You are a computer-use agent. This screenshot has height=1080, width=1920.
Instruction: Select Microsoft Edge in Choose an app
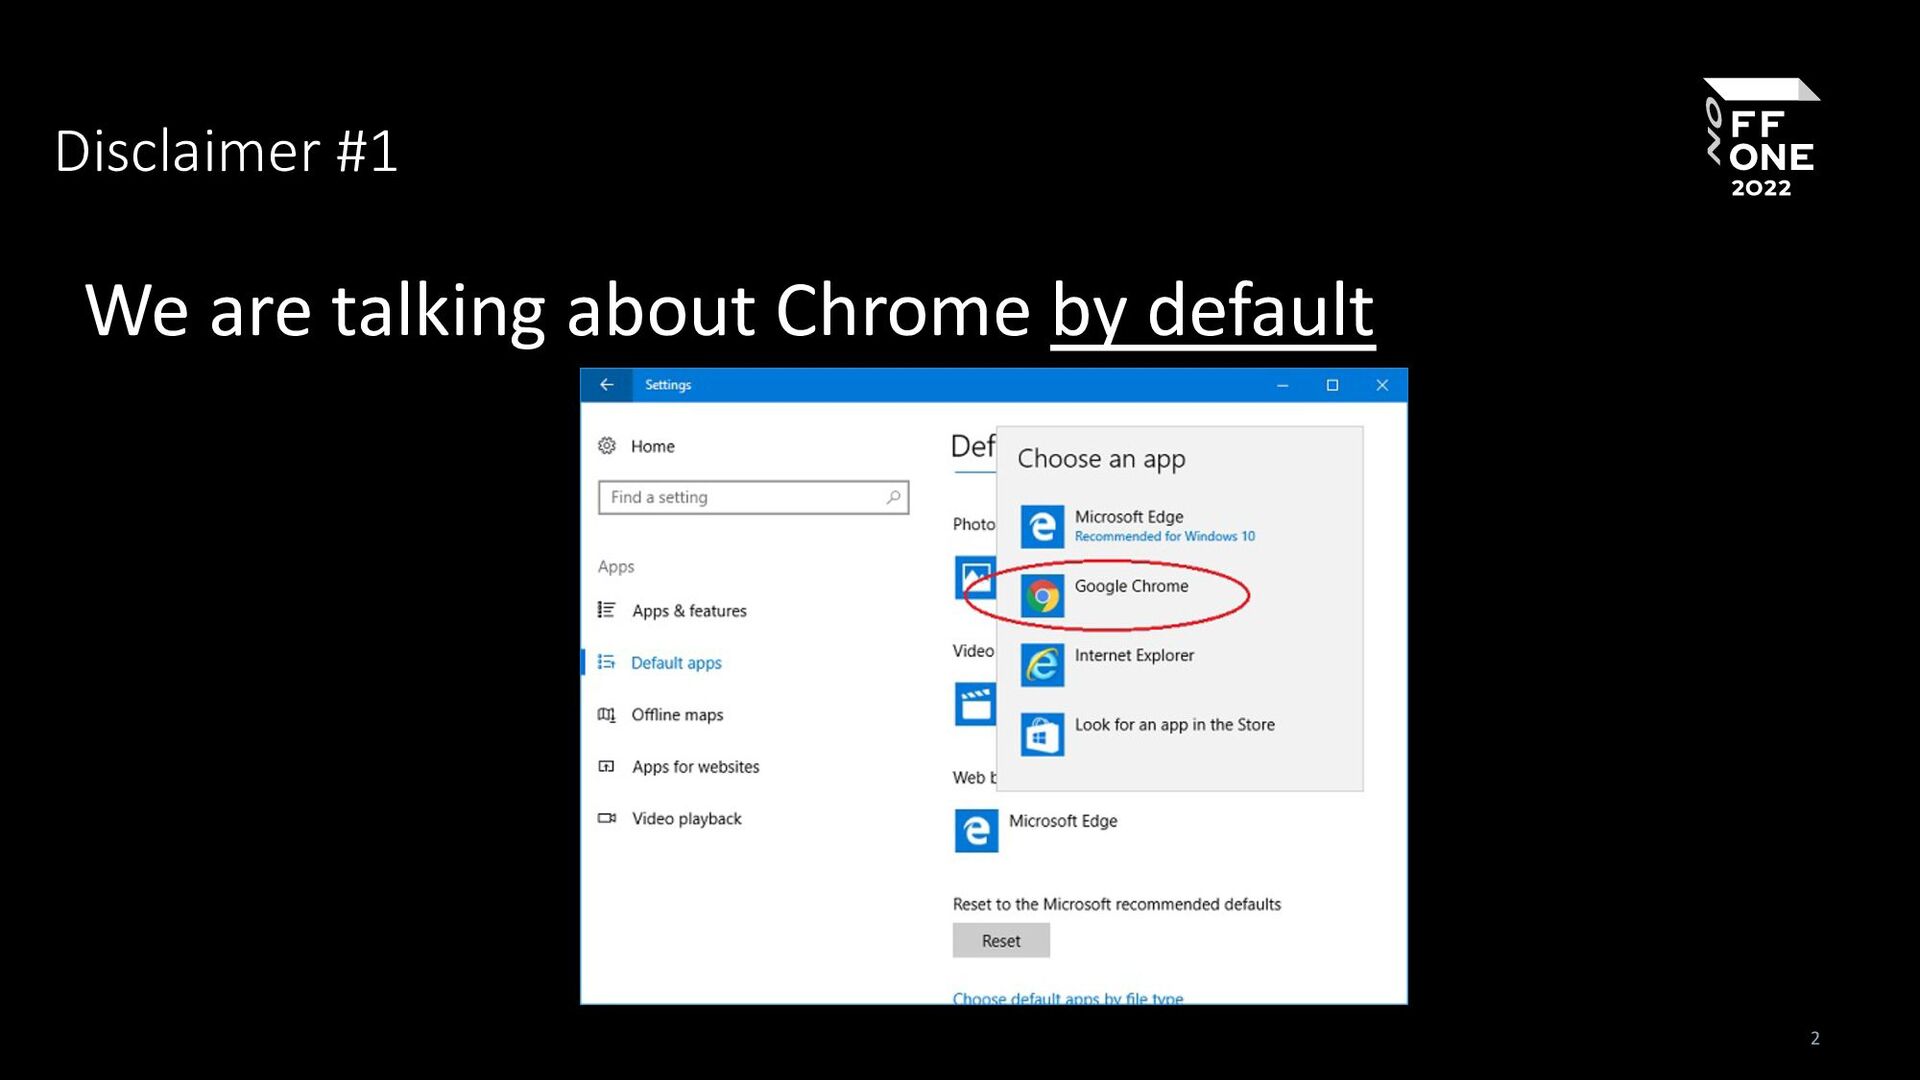click(x=1129, y=516)
